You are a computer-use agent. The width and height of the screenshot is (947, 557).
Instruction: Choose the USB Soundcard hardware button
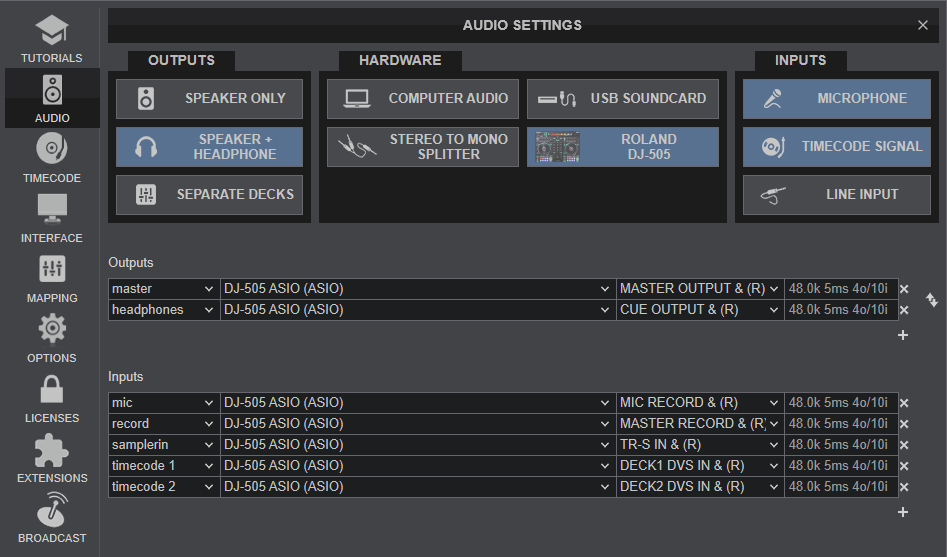tap(623, 98)
